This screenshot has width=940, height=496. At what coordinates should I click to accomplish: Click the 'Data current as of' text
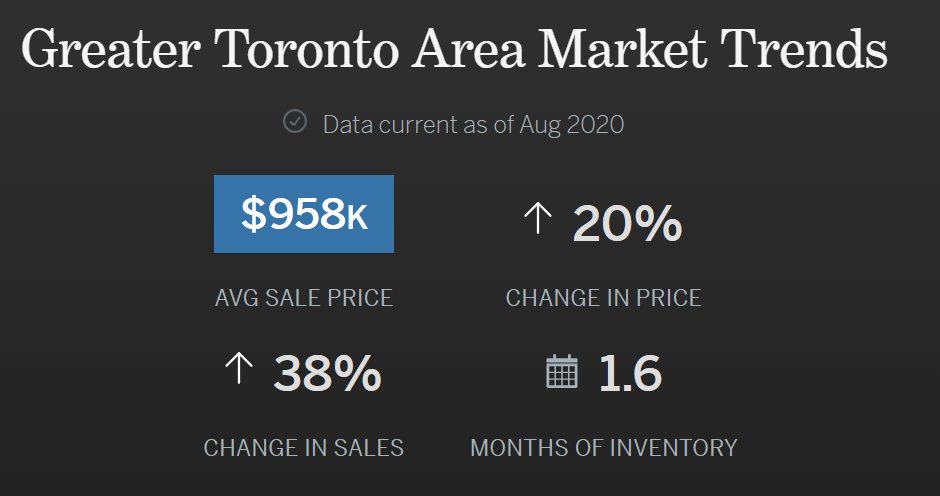point(418,125)
